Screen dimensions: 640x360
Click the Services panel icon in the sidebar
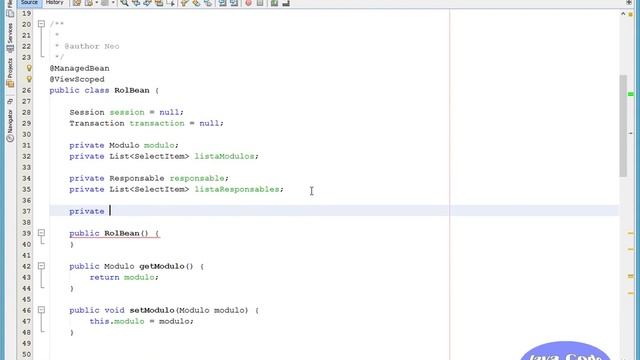pos(10,49)
